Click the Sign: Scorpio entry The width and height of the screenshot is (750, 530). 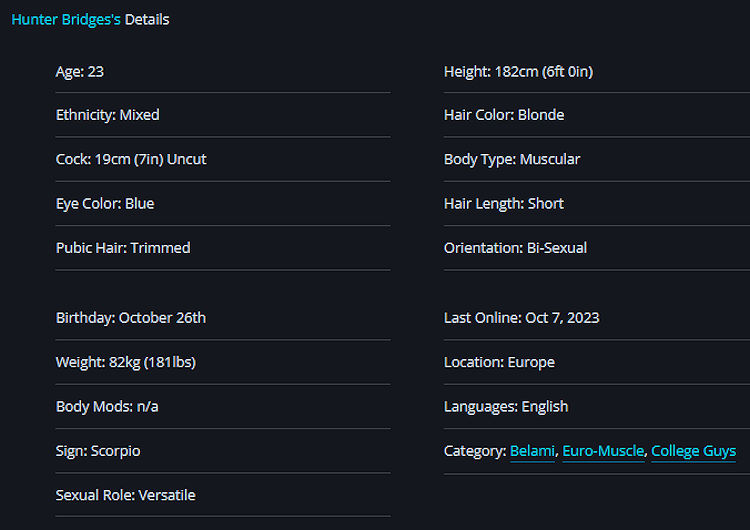pyautogui.click(x=98, y=451)
